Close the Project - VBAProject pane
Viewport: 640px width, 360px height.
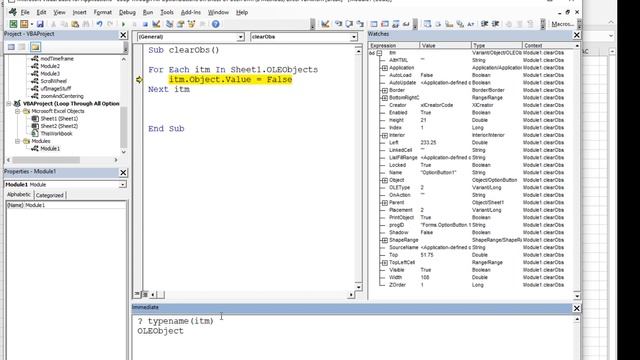point(123,35)
